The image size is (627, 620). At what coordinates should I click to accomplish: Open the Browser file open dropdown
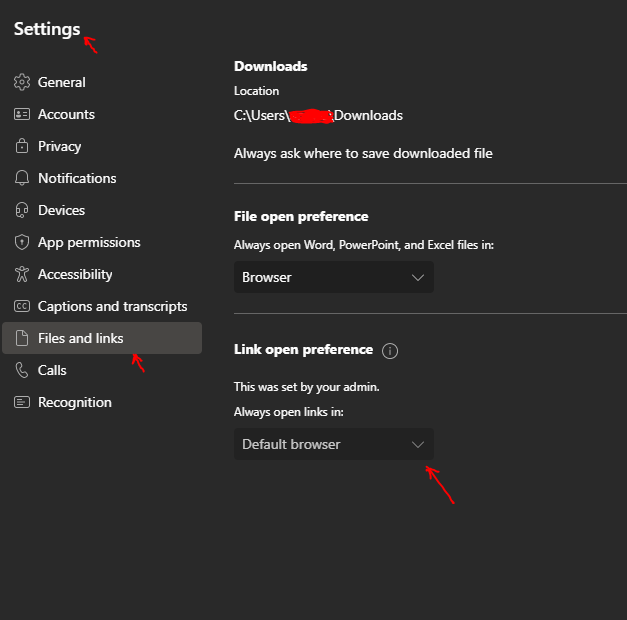click(333, 277)
